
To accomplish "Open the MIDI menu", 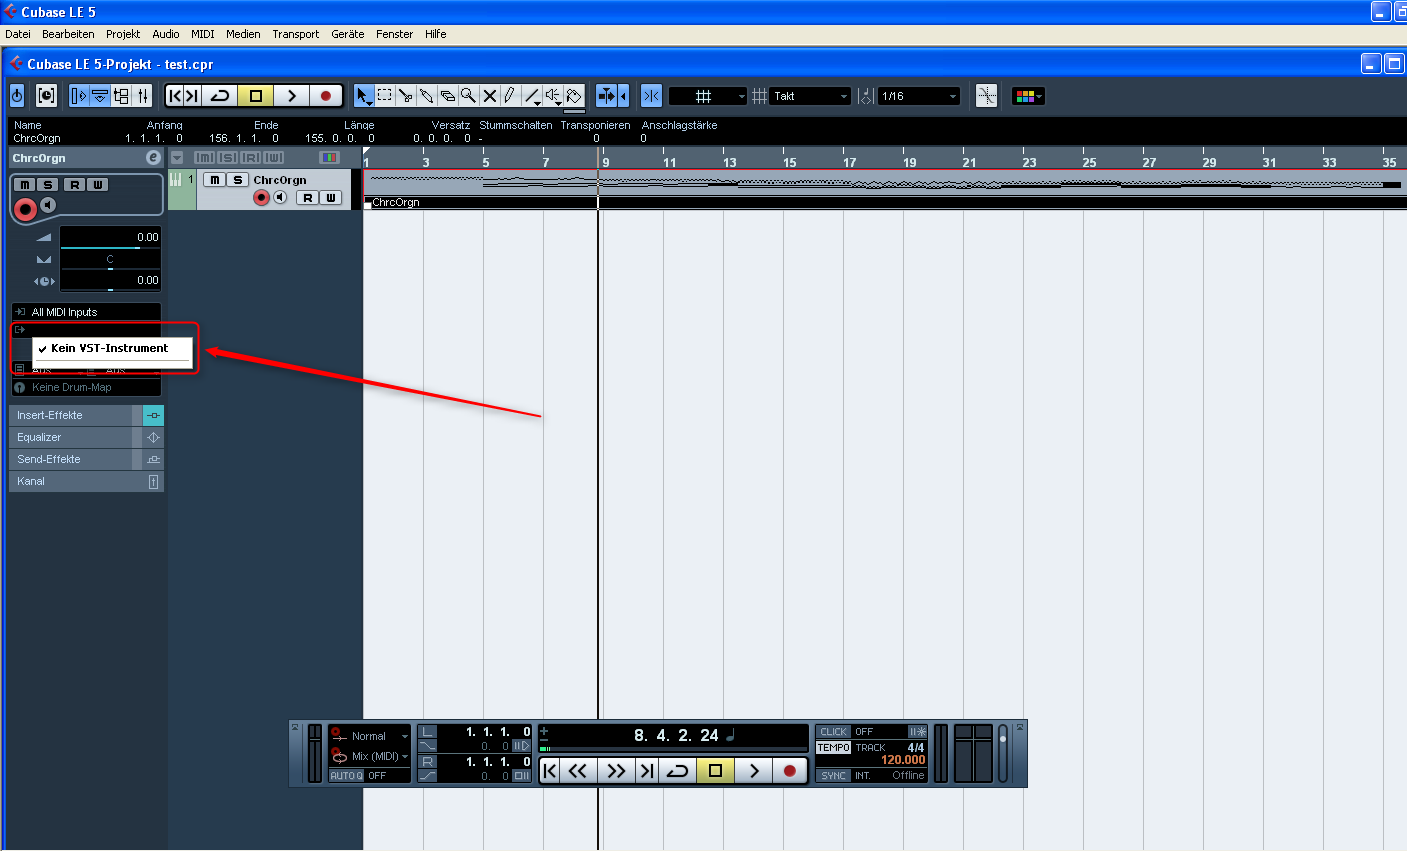I will [x=203, y=34].
